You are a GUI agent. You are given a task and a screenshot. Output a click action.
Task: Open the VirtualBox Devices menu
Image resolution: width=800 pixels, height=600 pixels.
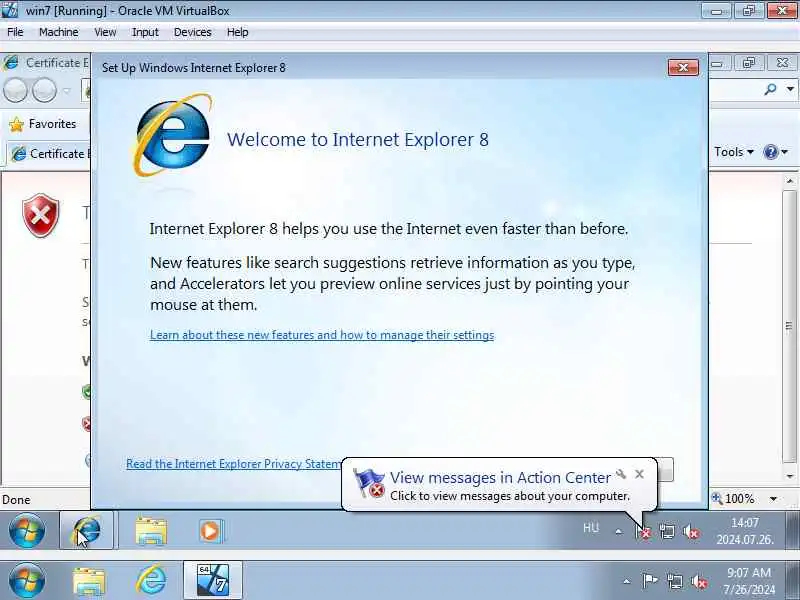[x=192, y=32]
